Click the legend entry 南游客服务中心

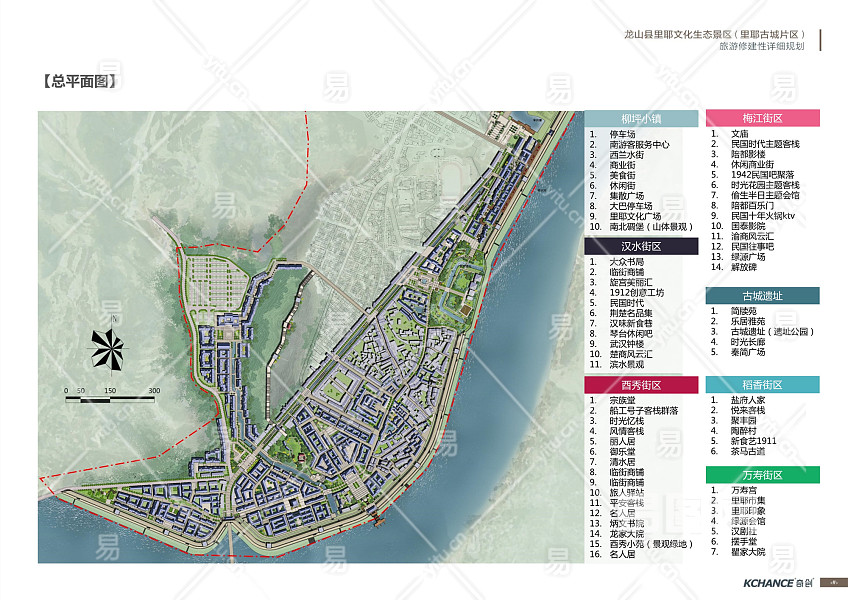[639, 144]
